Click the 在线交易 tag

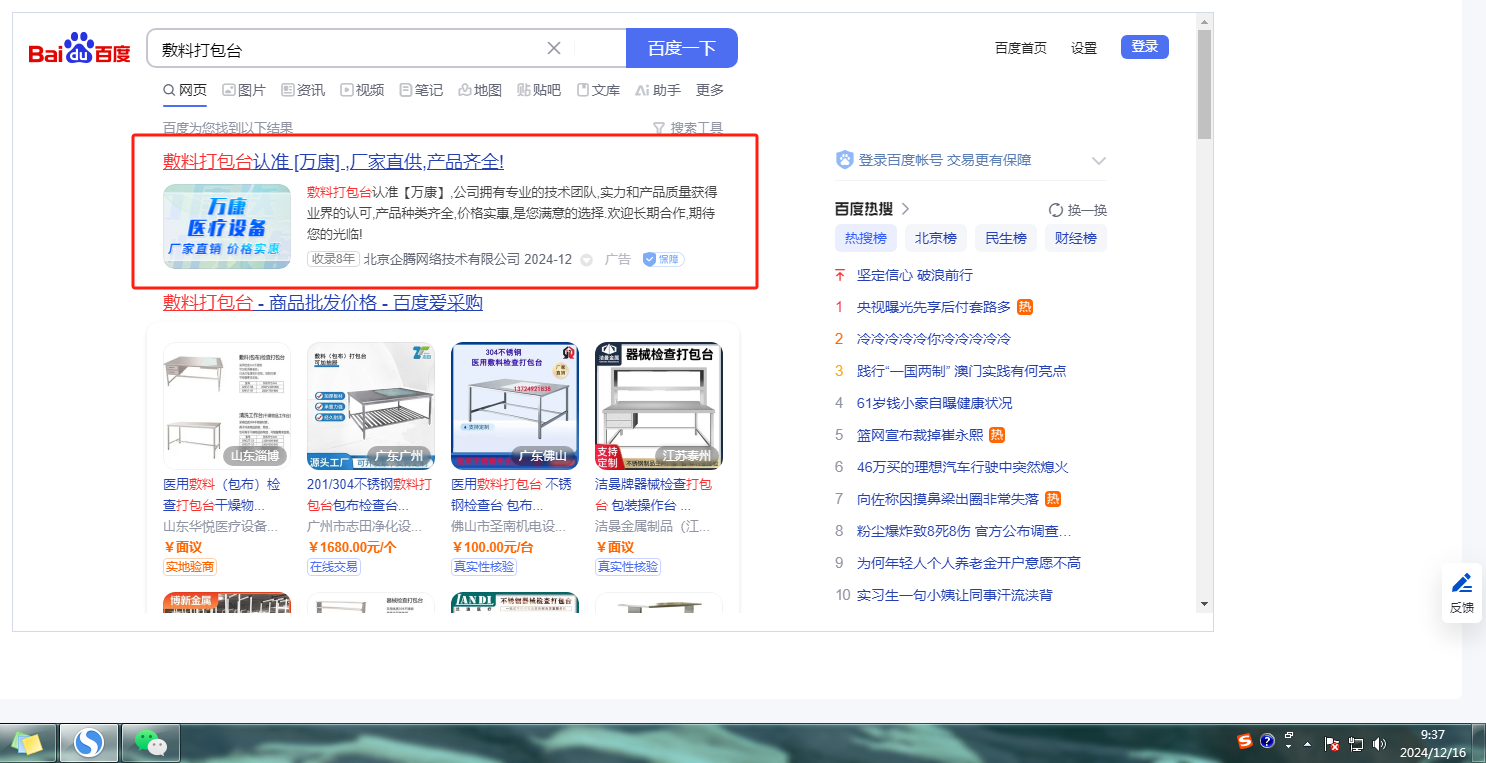coord(334,567)
